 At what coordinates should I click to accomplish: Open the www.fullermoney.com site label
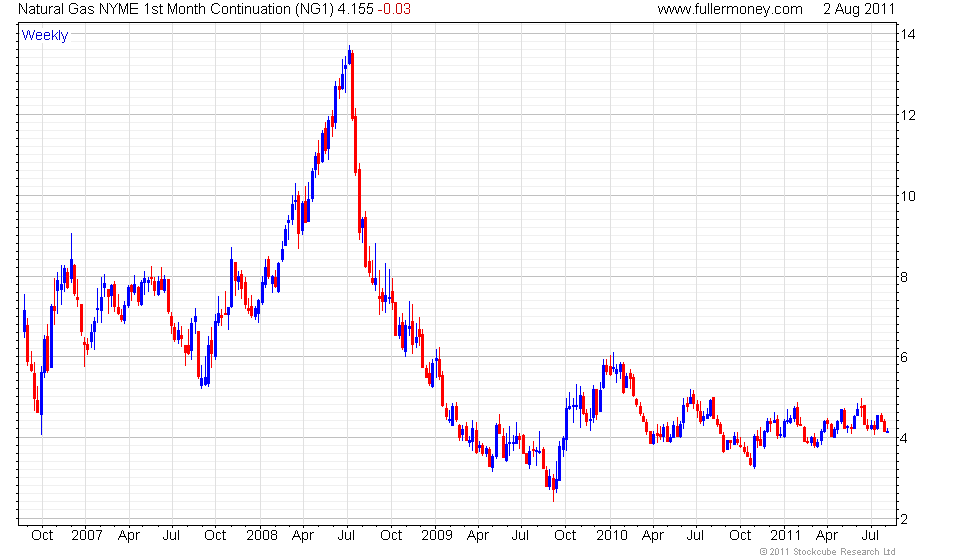click(730, 9)
